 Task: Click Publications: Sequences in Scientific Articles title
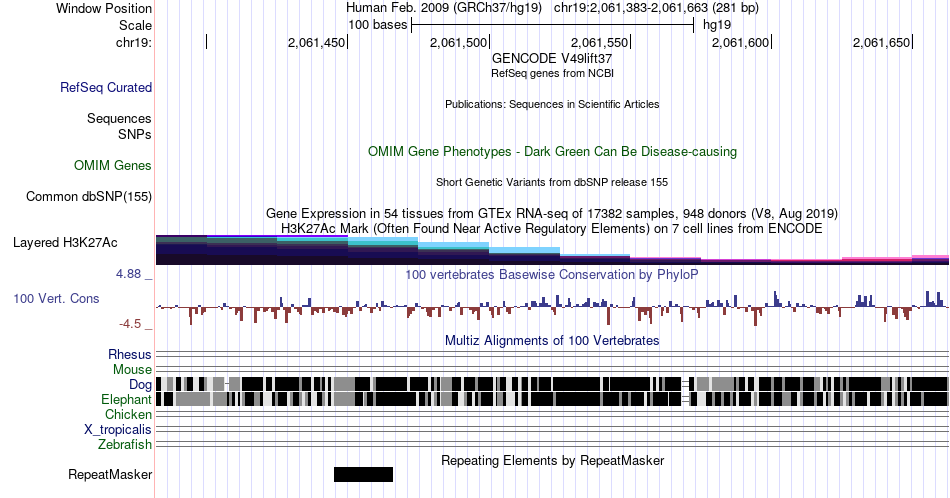552,104
